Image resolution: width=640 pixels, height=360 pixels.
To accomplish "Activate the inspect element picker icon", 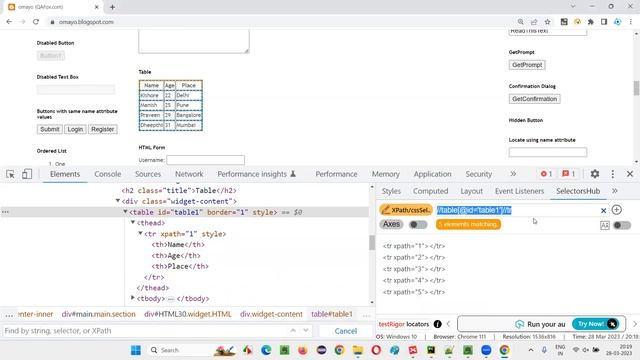I will click(x=10, y=174).
